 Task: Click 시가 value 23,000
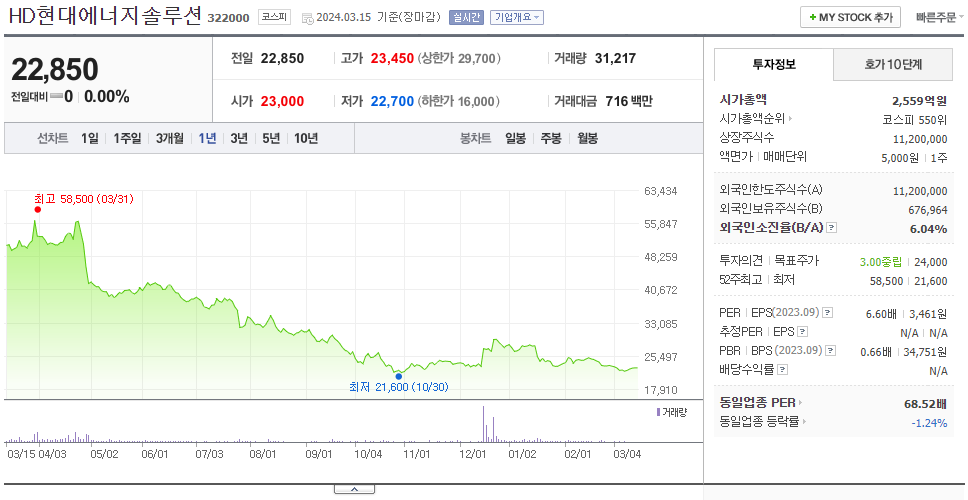click(x=282, y=101)
